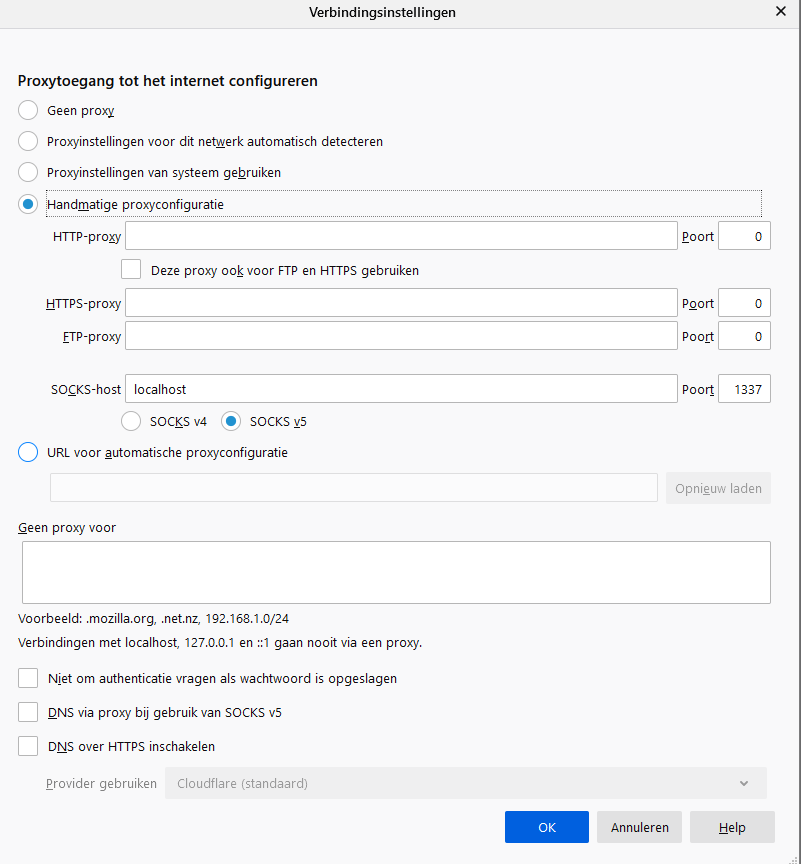Click the SOCKS port field showing 1337
This screenshot has height=864, width=801.
coord(744,389)
